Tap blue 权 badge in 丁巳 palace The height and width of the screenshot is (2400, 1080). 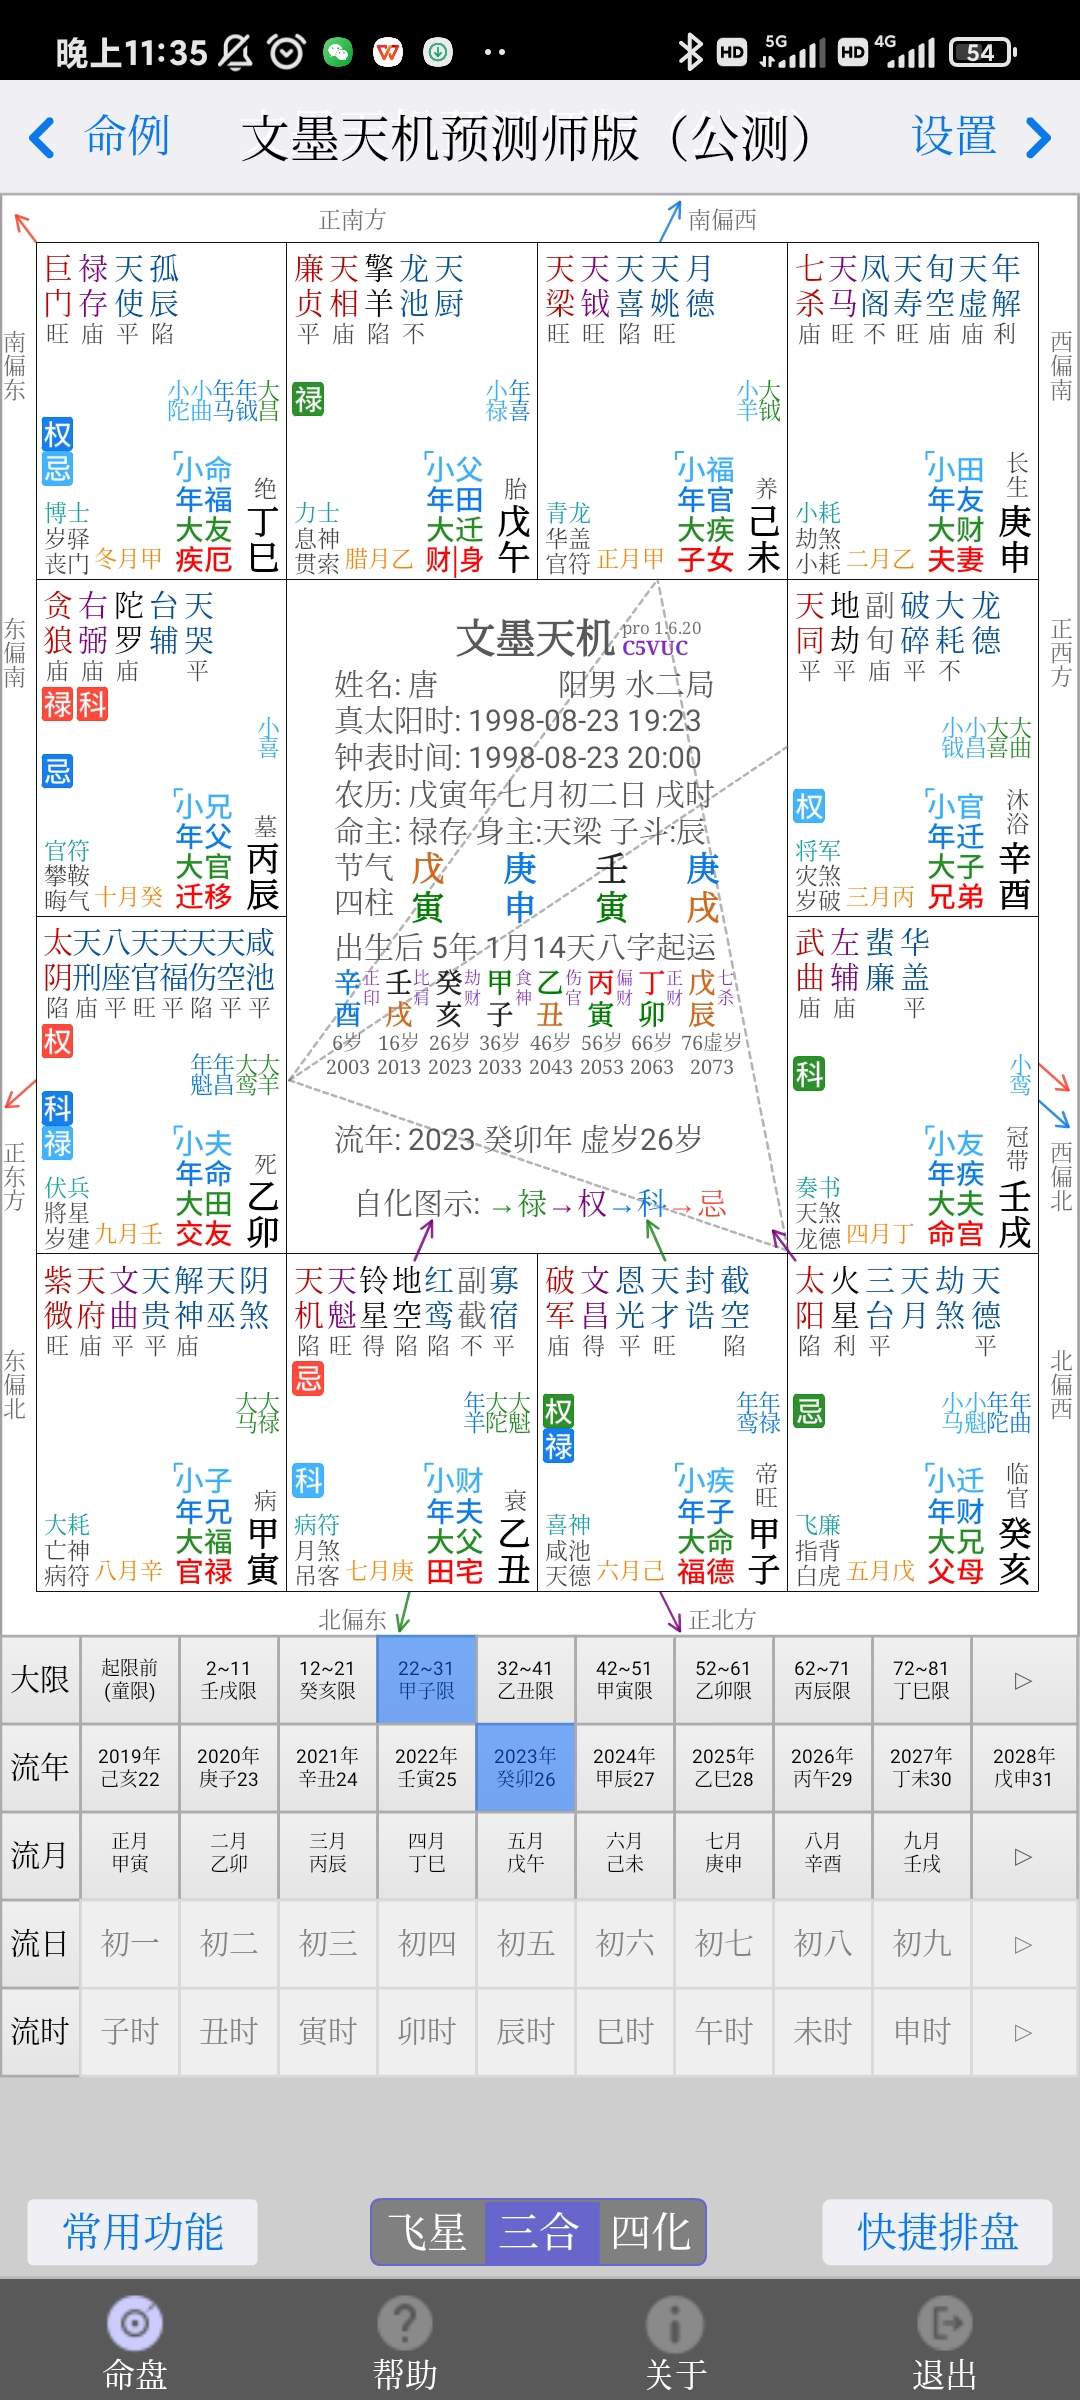click(58, 434)
